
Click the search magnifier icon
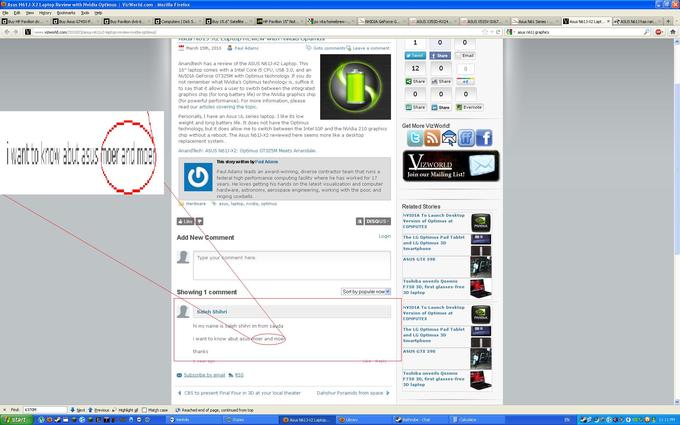coord(646,32)
